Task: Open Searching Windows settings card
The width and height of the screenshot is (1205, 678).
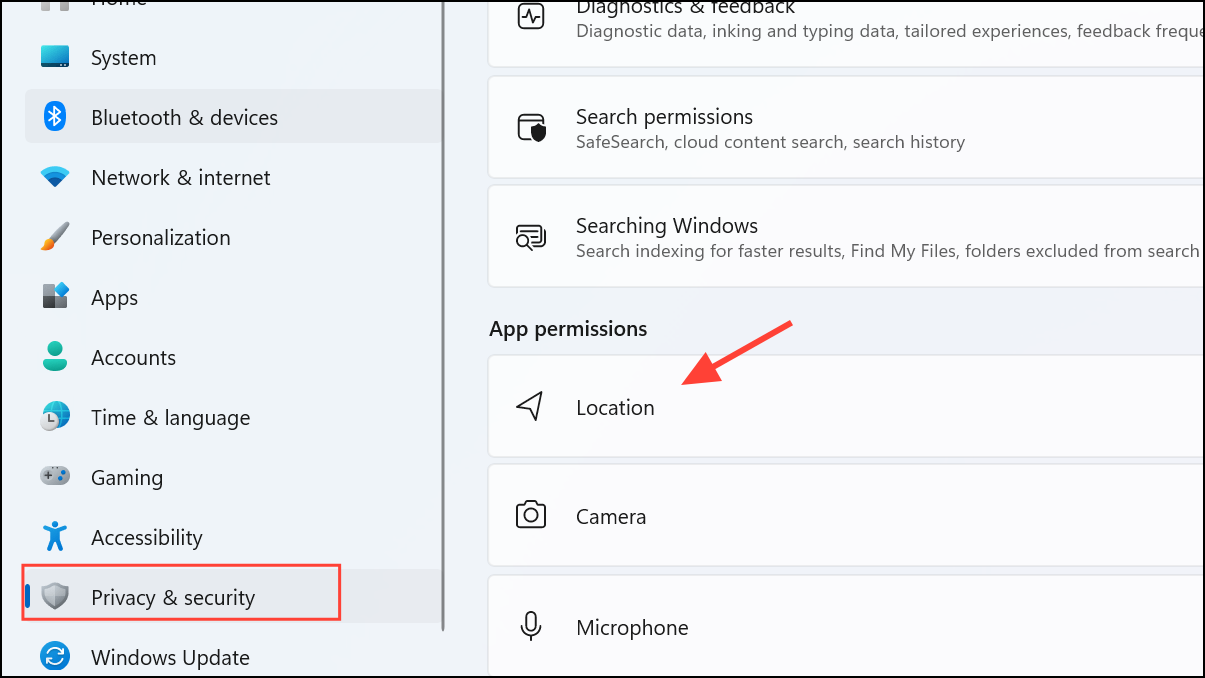Action: point(846,237)
